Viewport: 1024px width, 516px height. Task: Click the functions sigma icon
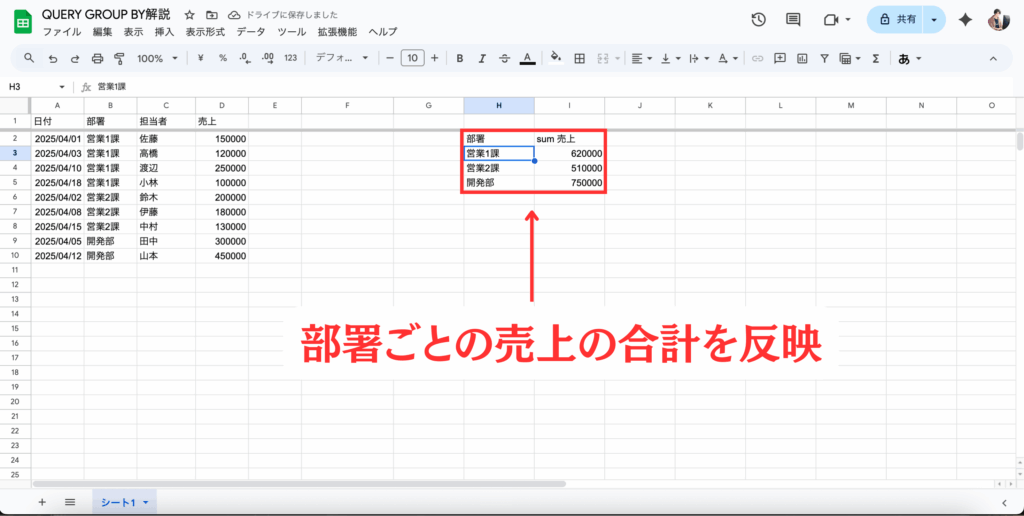(875, 59)
